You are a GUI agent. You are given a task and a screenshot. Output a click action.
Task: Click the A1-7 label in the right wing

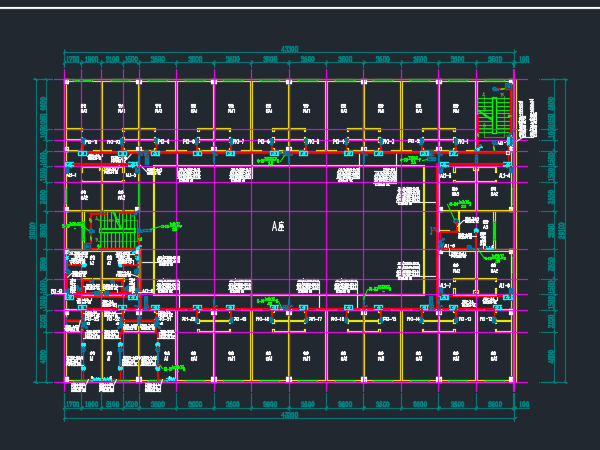point(446,285)
